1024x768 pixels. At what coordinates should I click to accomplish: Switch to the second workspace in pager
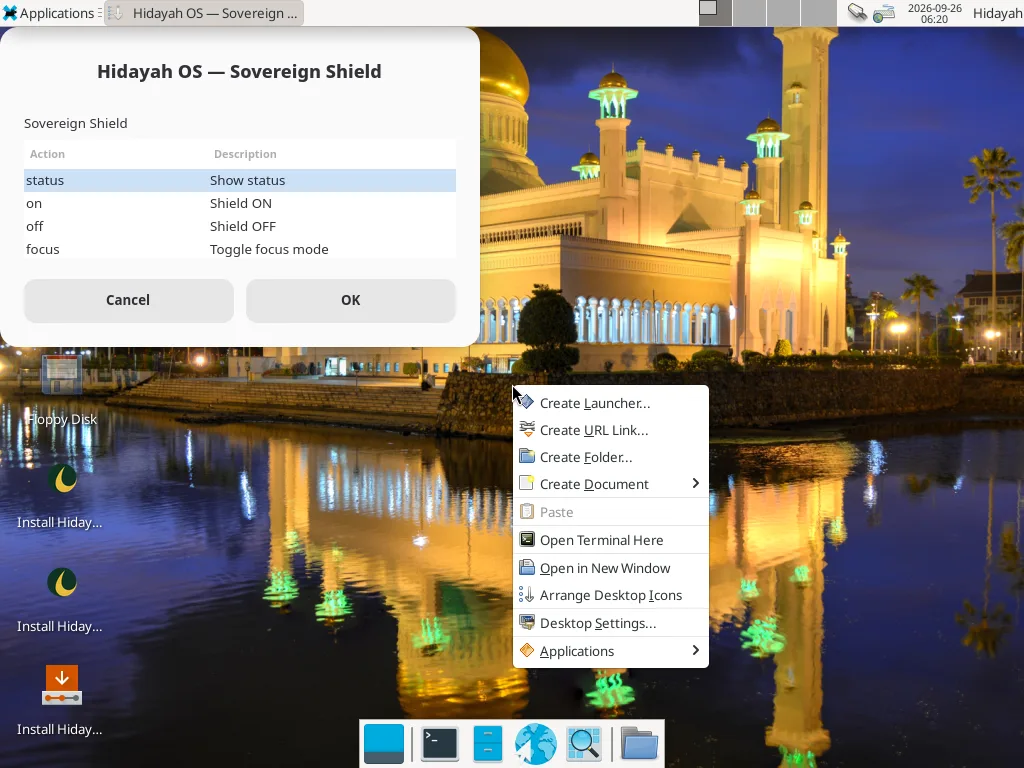(x=749, y=13)
